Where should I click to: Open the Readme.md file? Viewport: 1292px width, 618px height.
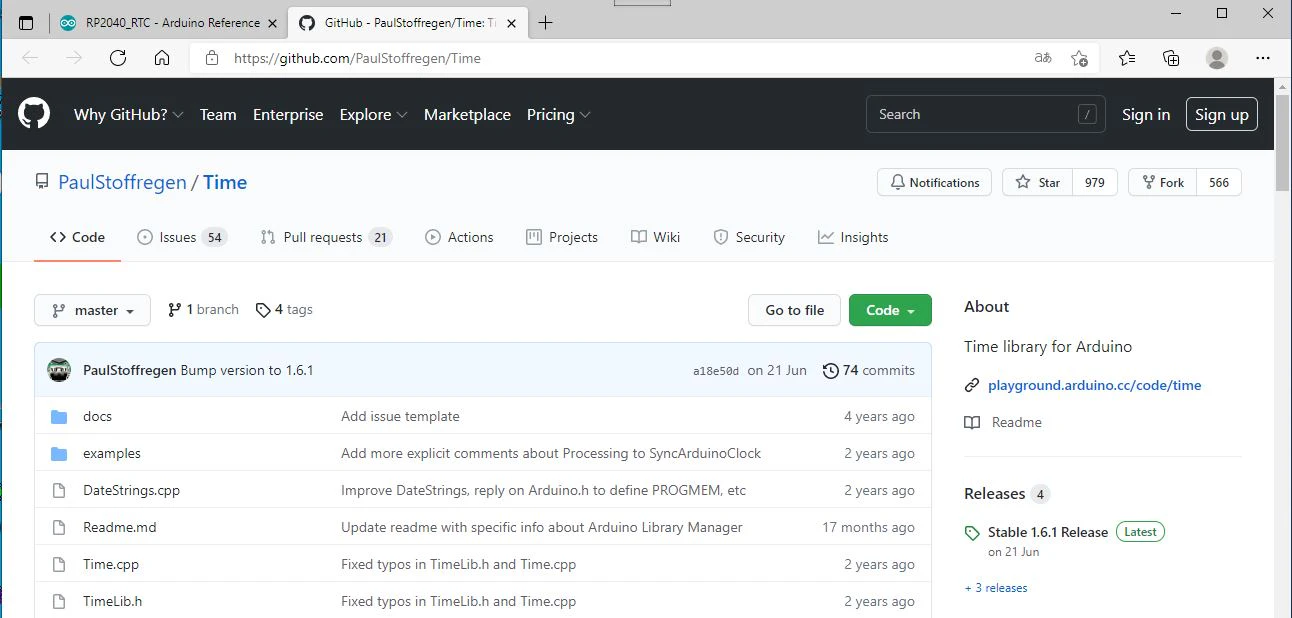click(x=120, y=527)
